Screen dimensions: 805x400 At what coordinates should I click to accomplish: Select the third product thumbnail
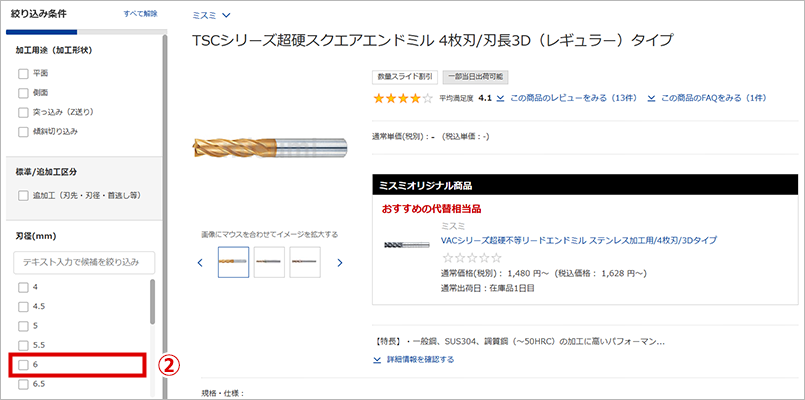coord(305,262)
